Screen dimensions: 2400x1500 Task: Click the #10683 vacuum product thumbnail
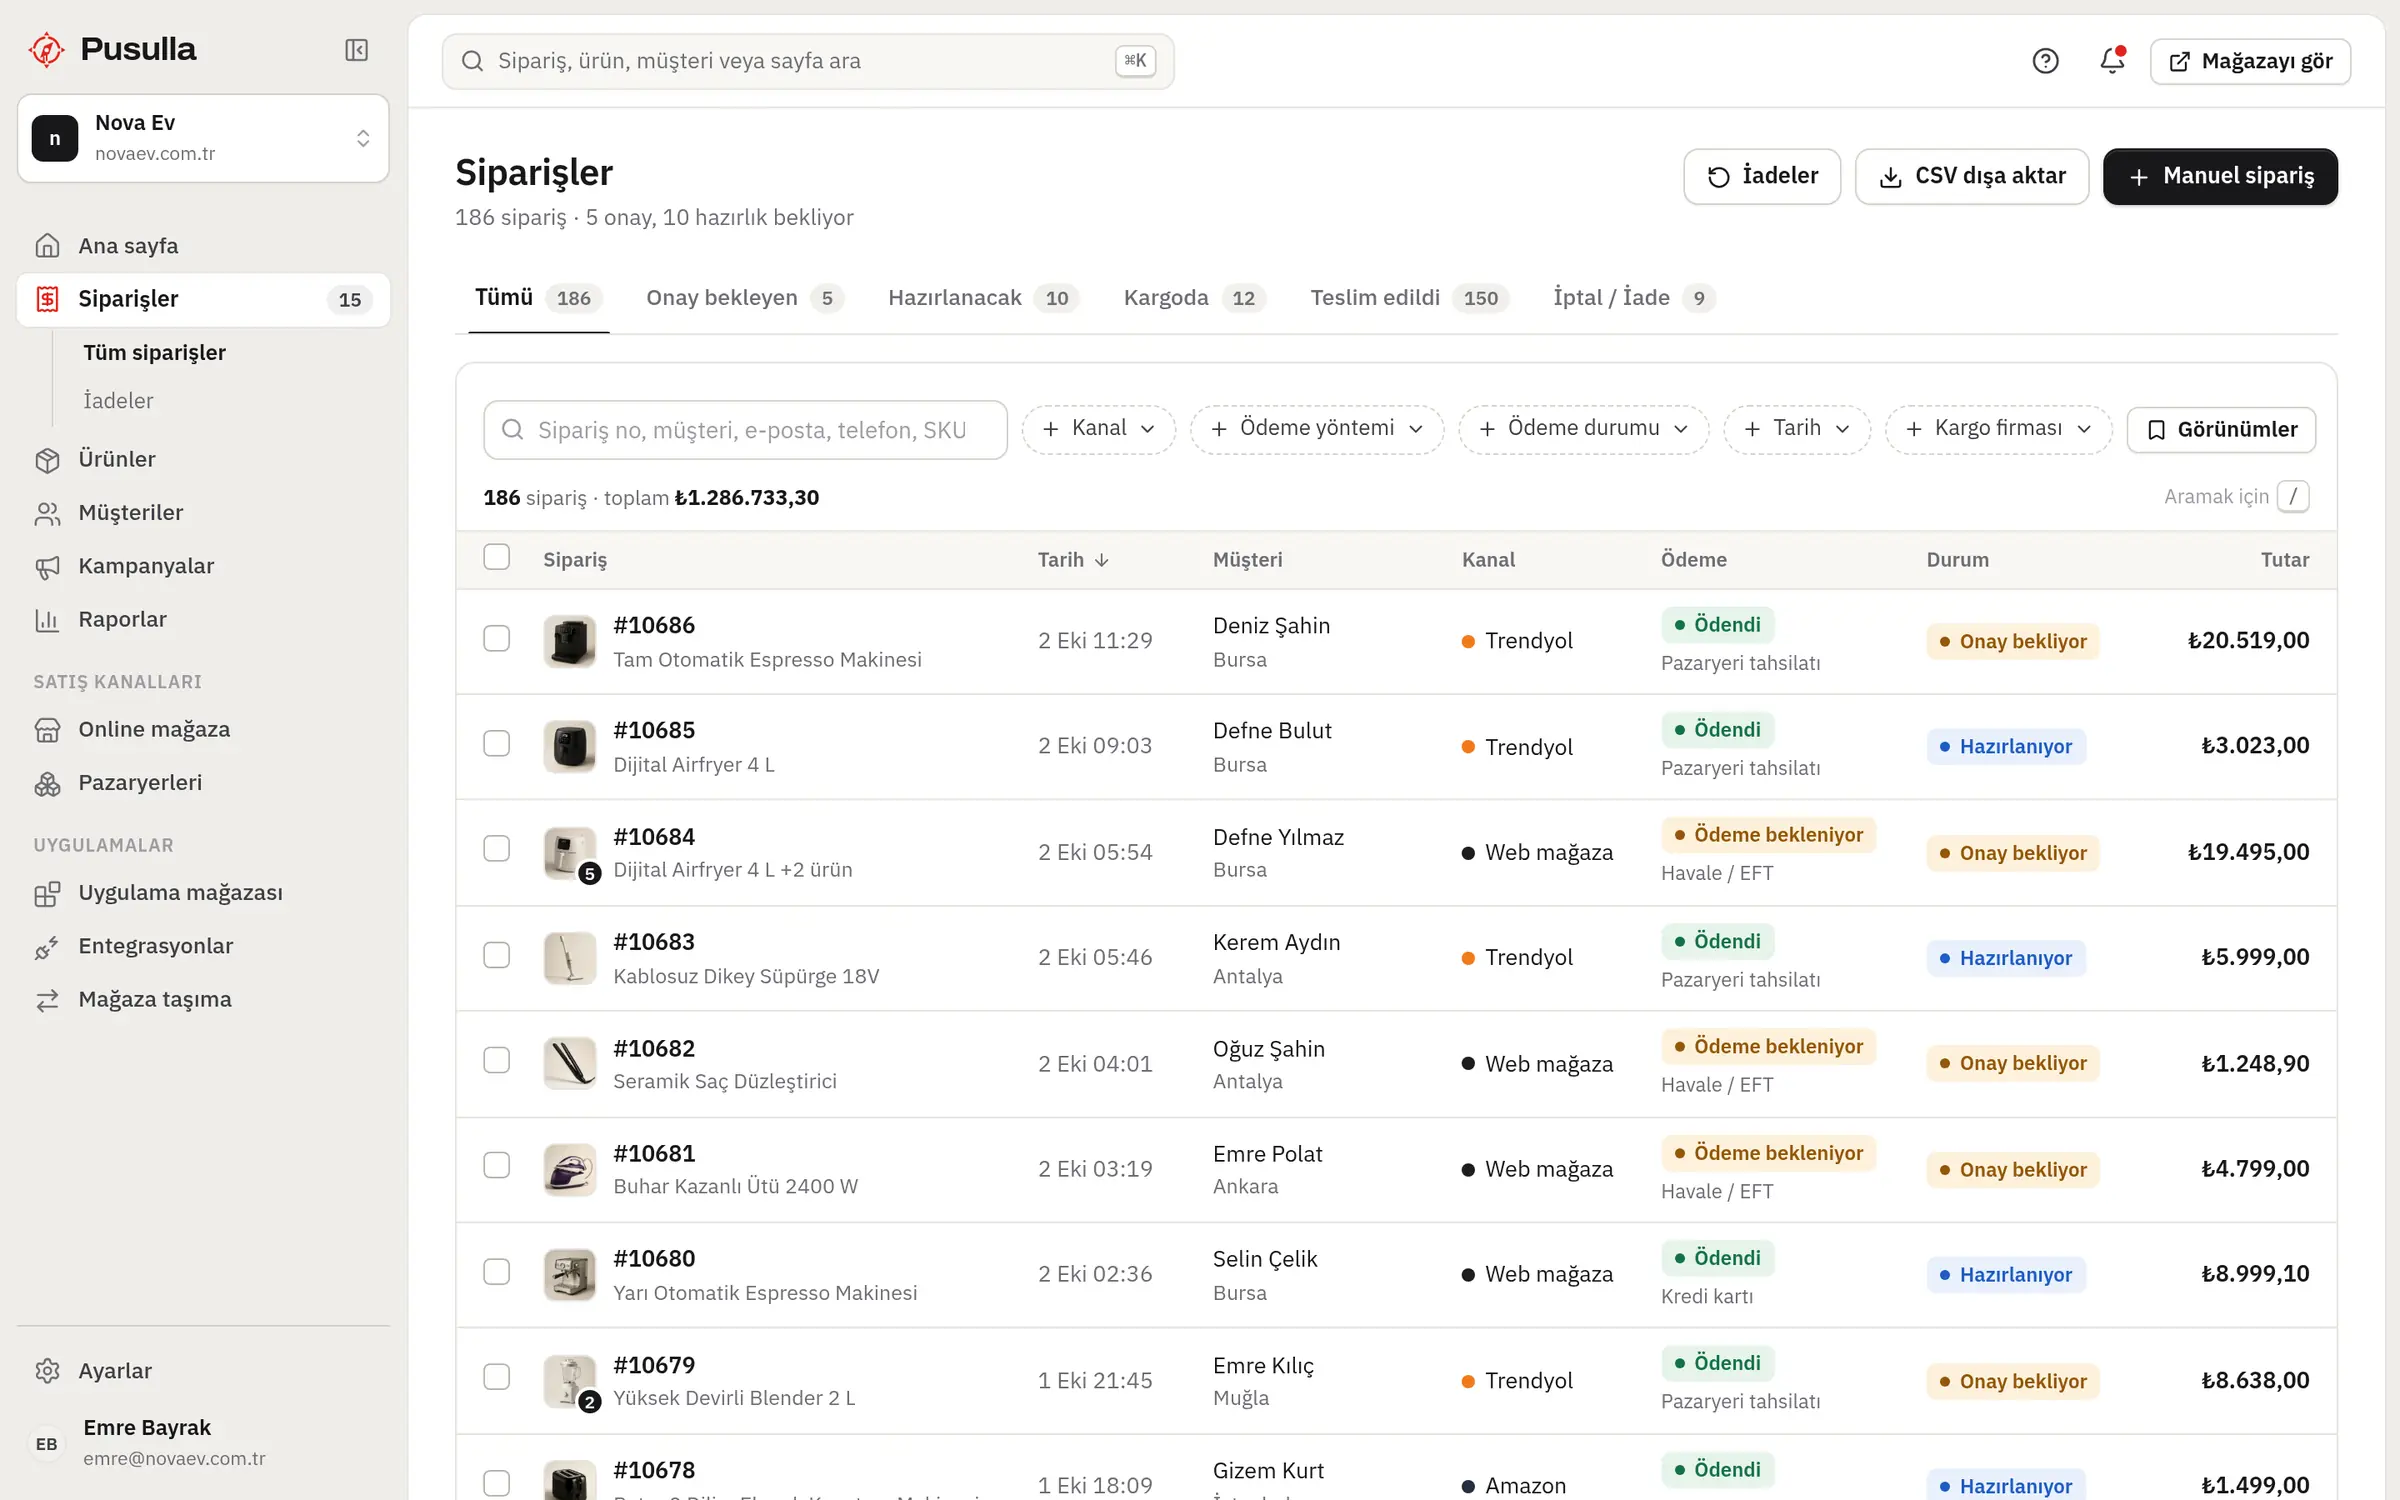tap(569, 958)
